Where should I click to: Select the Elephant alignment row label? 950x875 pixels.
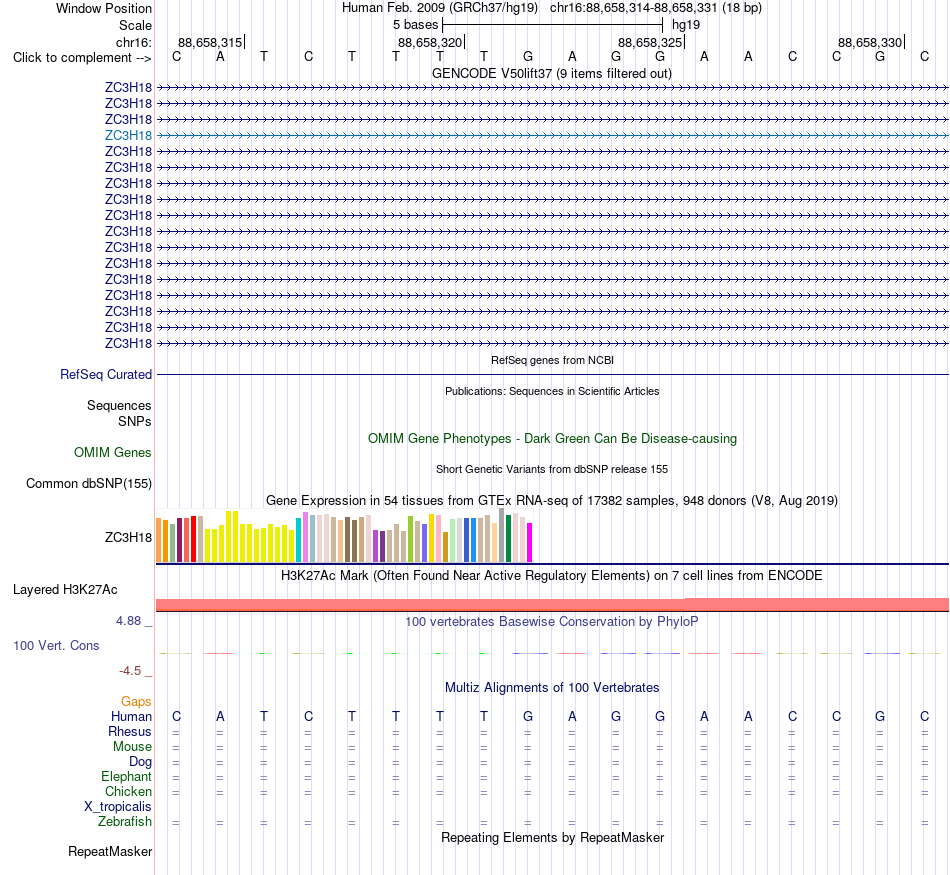point(126,777)
